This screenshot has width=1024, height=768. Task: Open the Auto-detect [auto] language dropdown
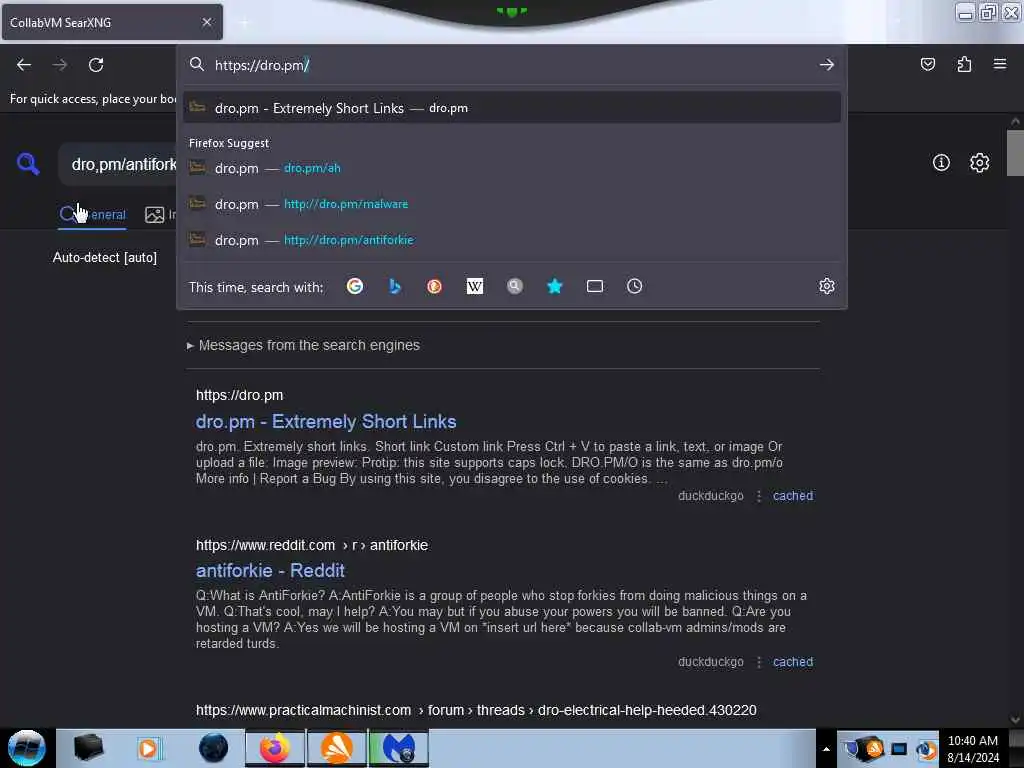point(105,257)
